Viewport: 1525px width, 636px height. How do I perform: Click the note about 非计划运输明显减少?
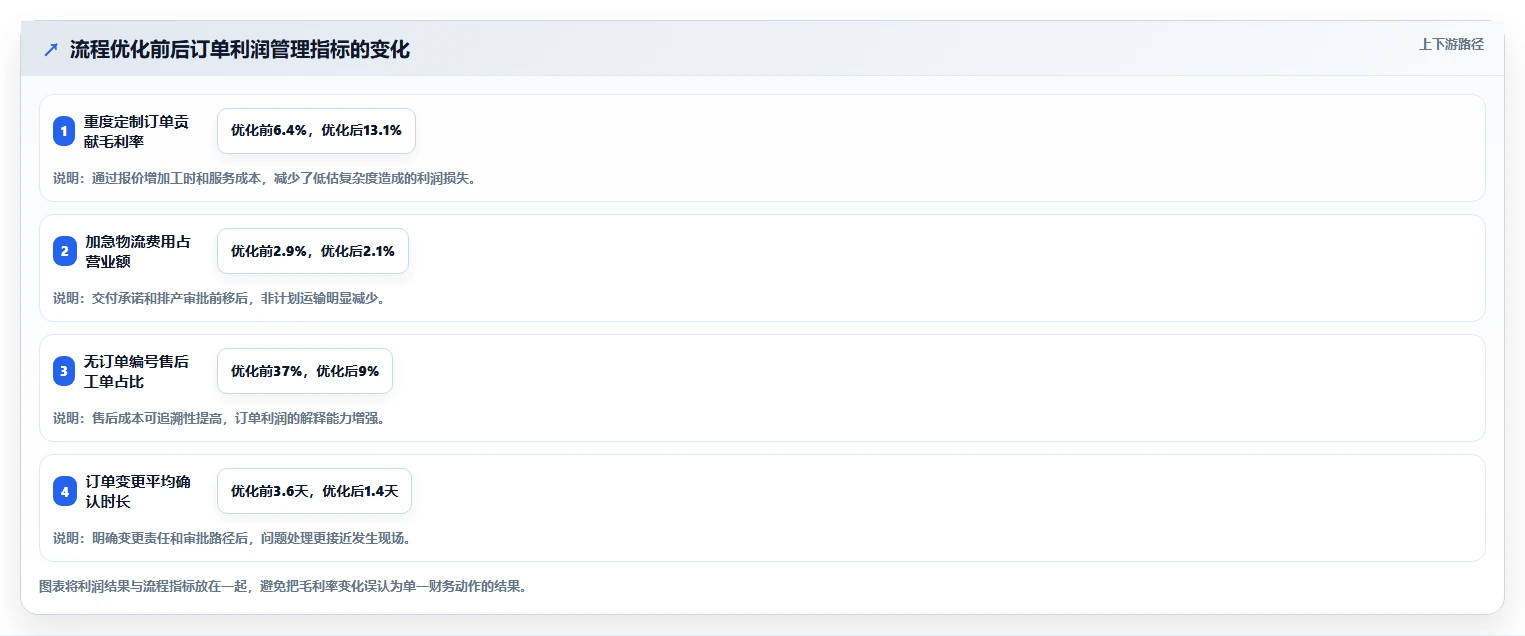[x=219, y=298]
